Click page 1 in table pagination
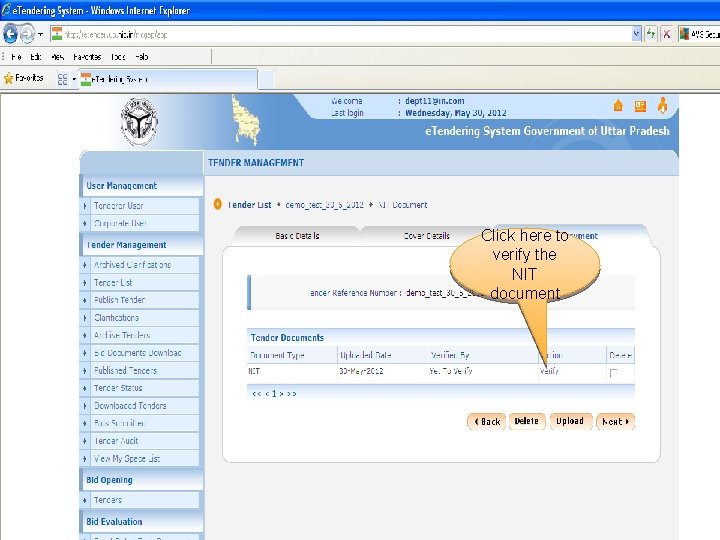Screen dimensions: 720x540 (274, 394)
